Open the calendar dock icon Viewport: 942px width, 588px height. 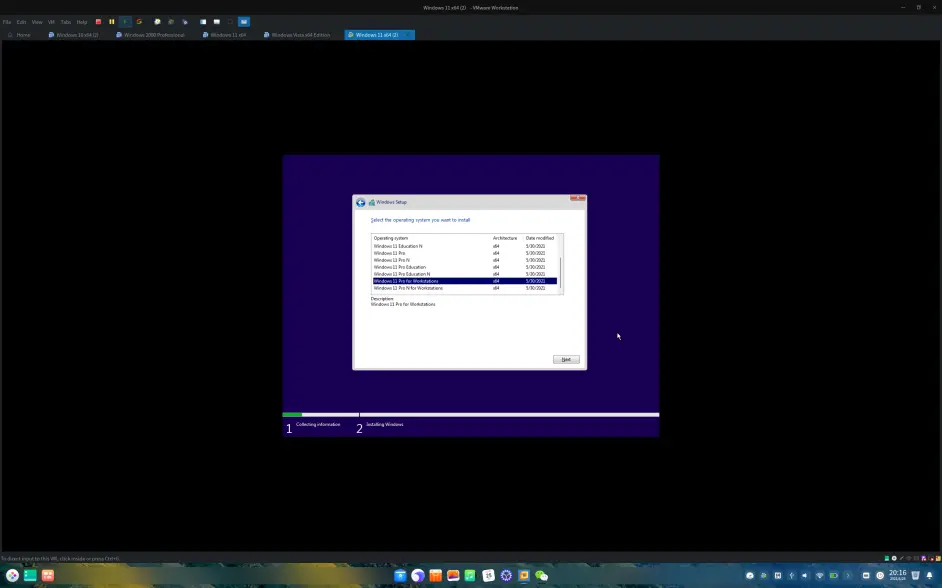[x=488, y=575]
